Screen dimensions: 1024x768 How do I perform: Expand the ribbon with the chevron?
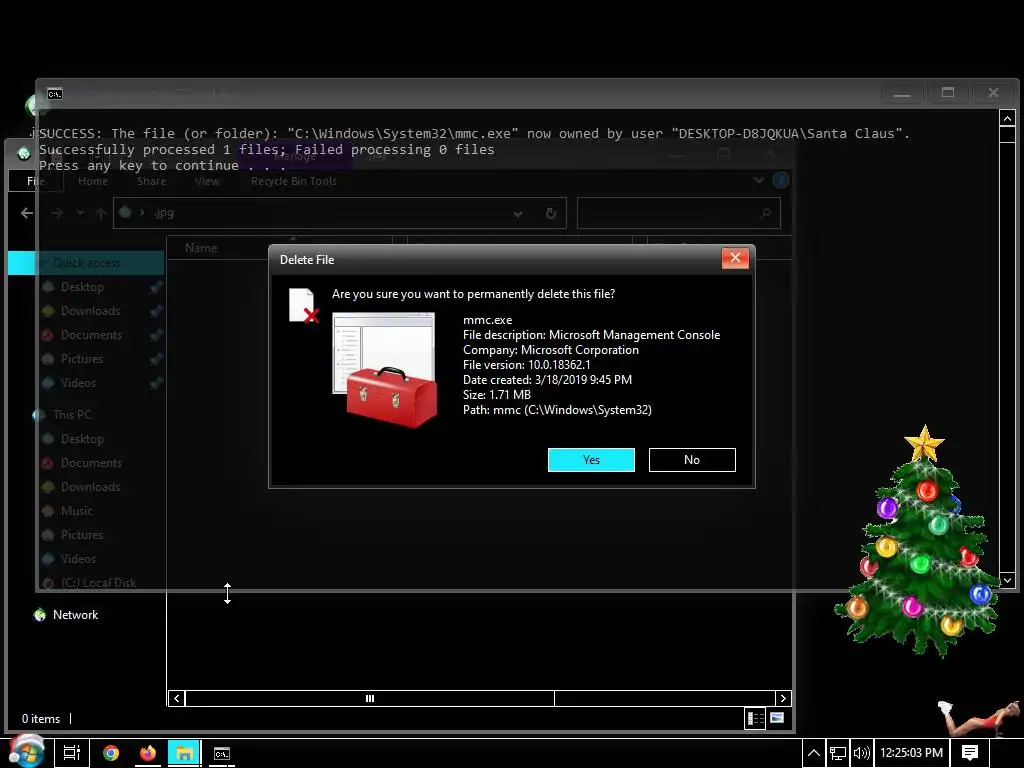coord(758,180)
